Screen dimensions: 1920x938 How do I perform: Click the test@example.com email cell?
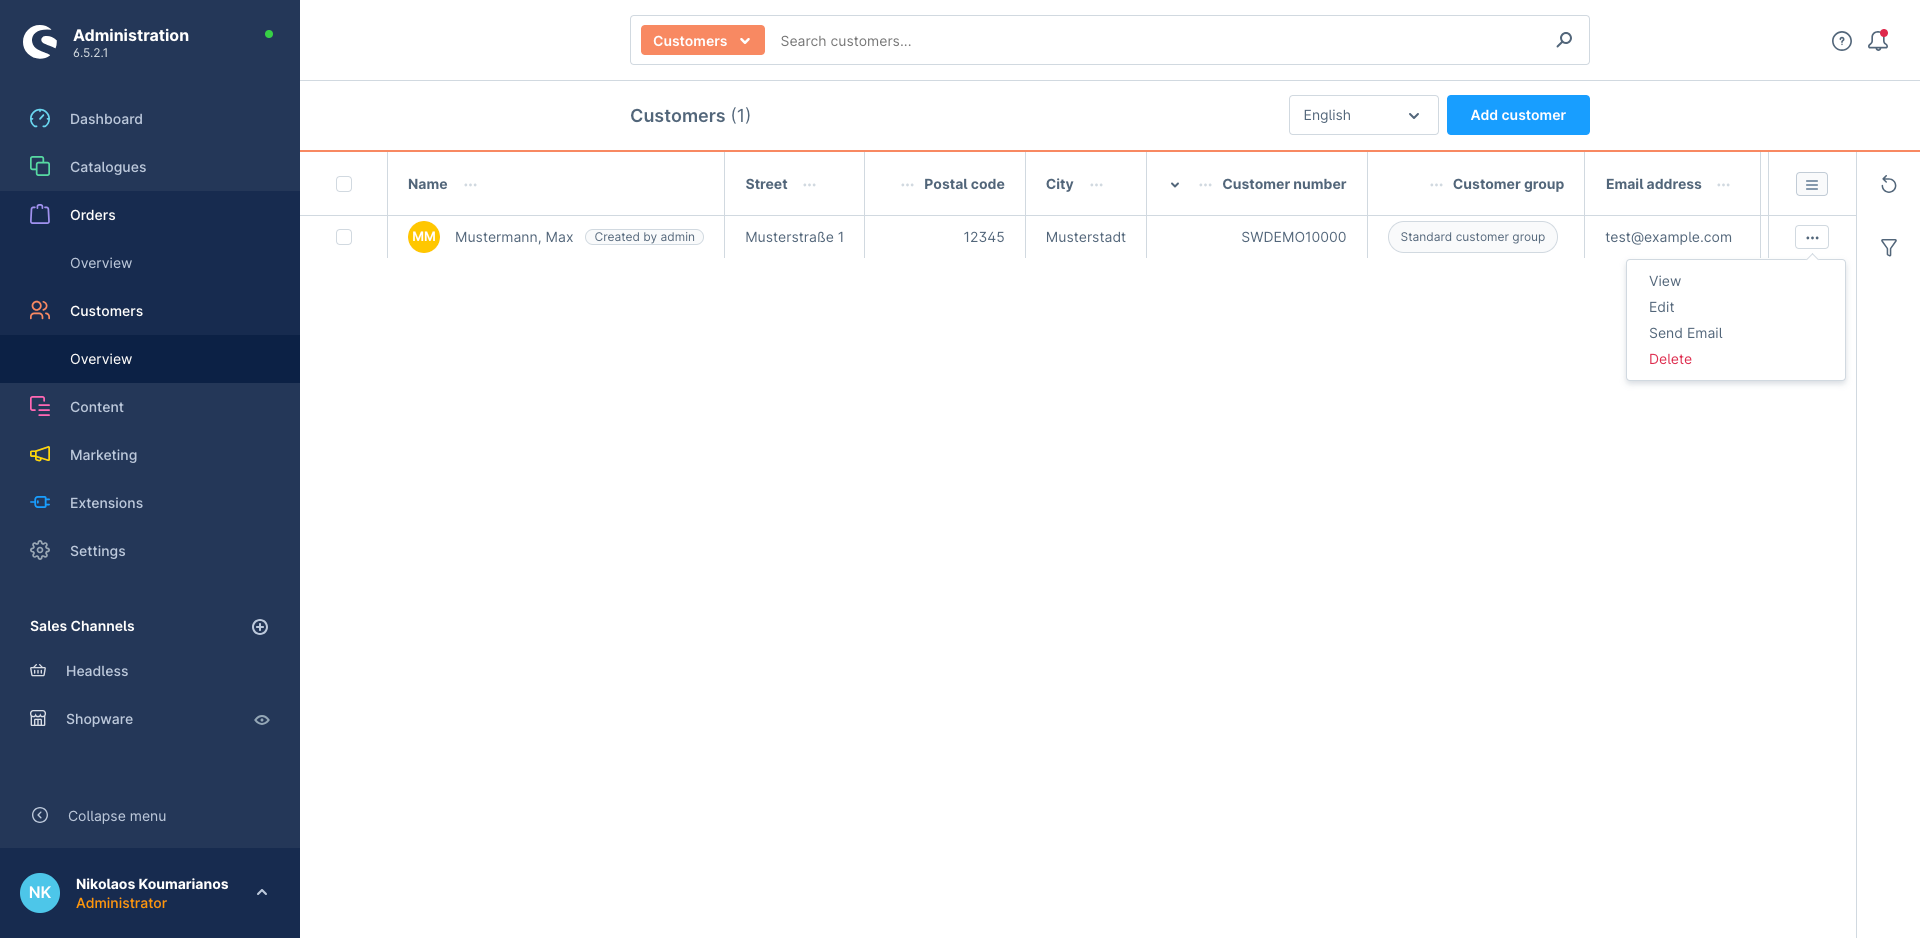[1668, 237]
